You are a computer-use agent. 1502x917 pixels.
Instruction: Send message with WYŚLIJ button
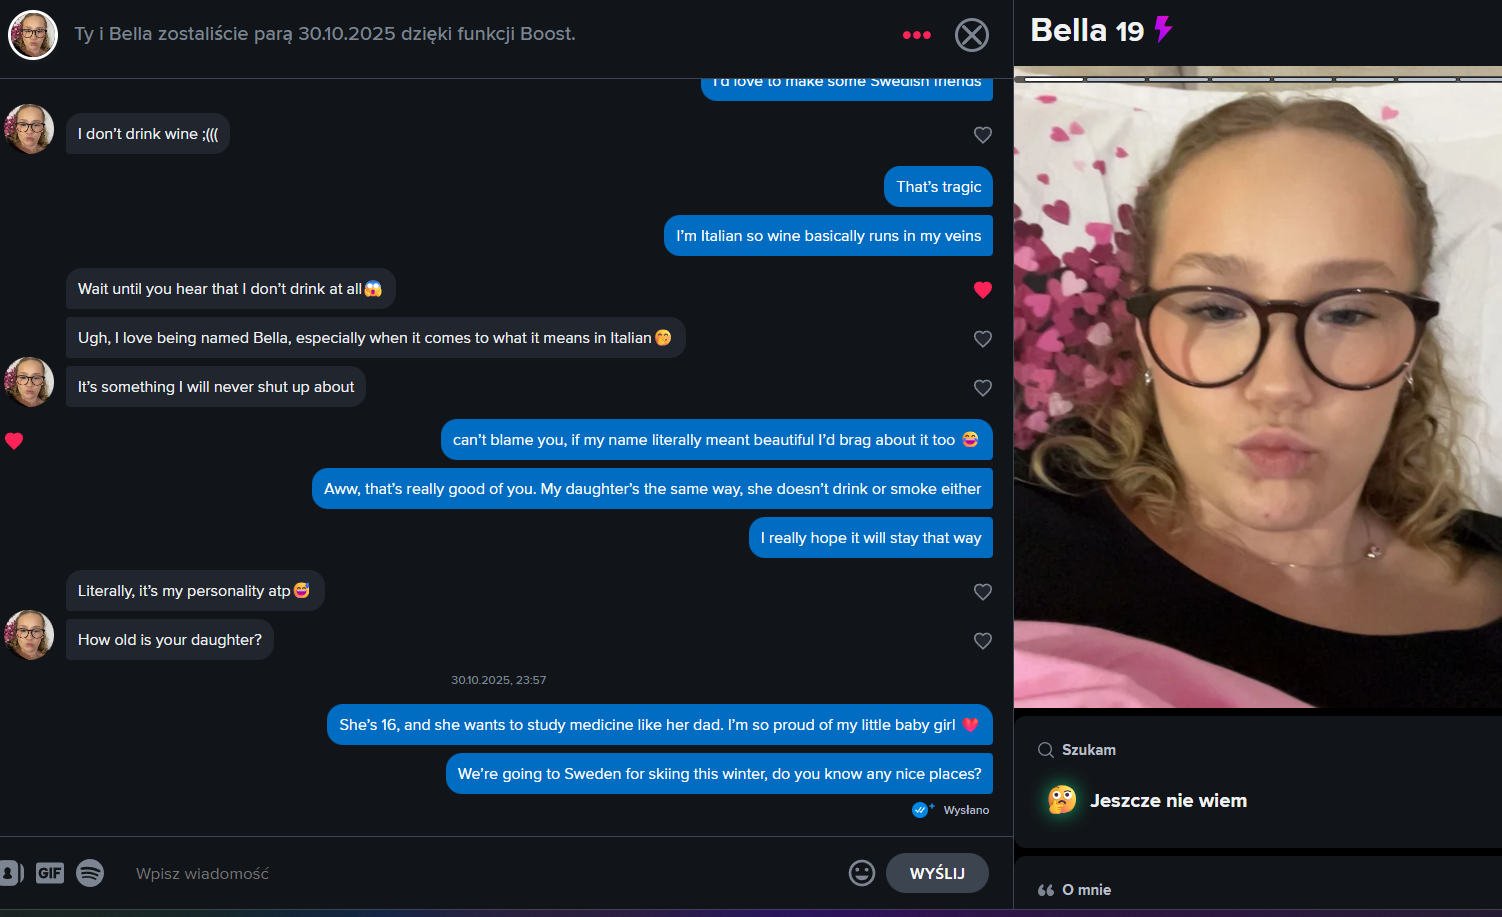[x=937, y=873]
